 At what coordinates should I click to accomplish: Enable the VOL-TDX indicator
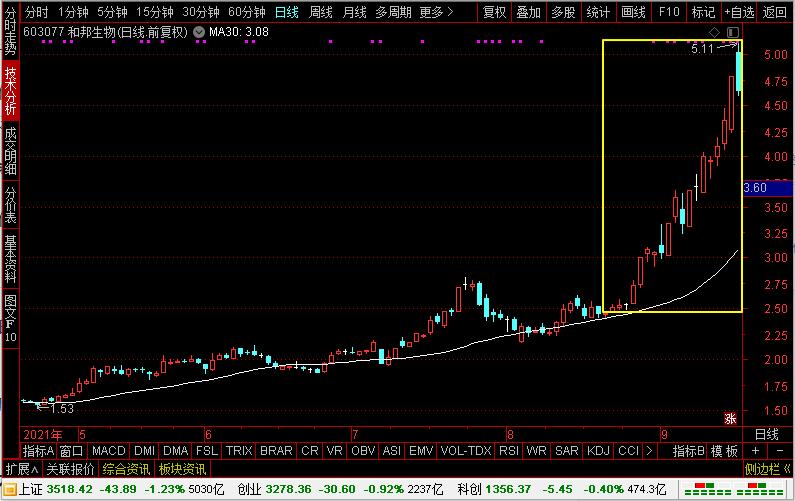pyautogui.click(x=466, y=451)
